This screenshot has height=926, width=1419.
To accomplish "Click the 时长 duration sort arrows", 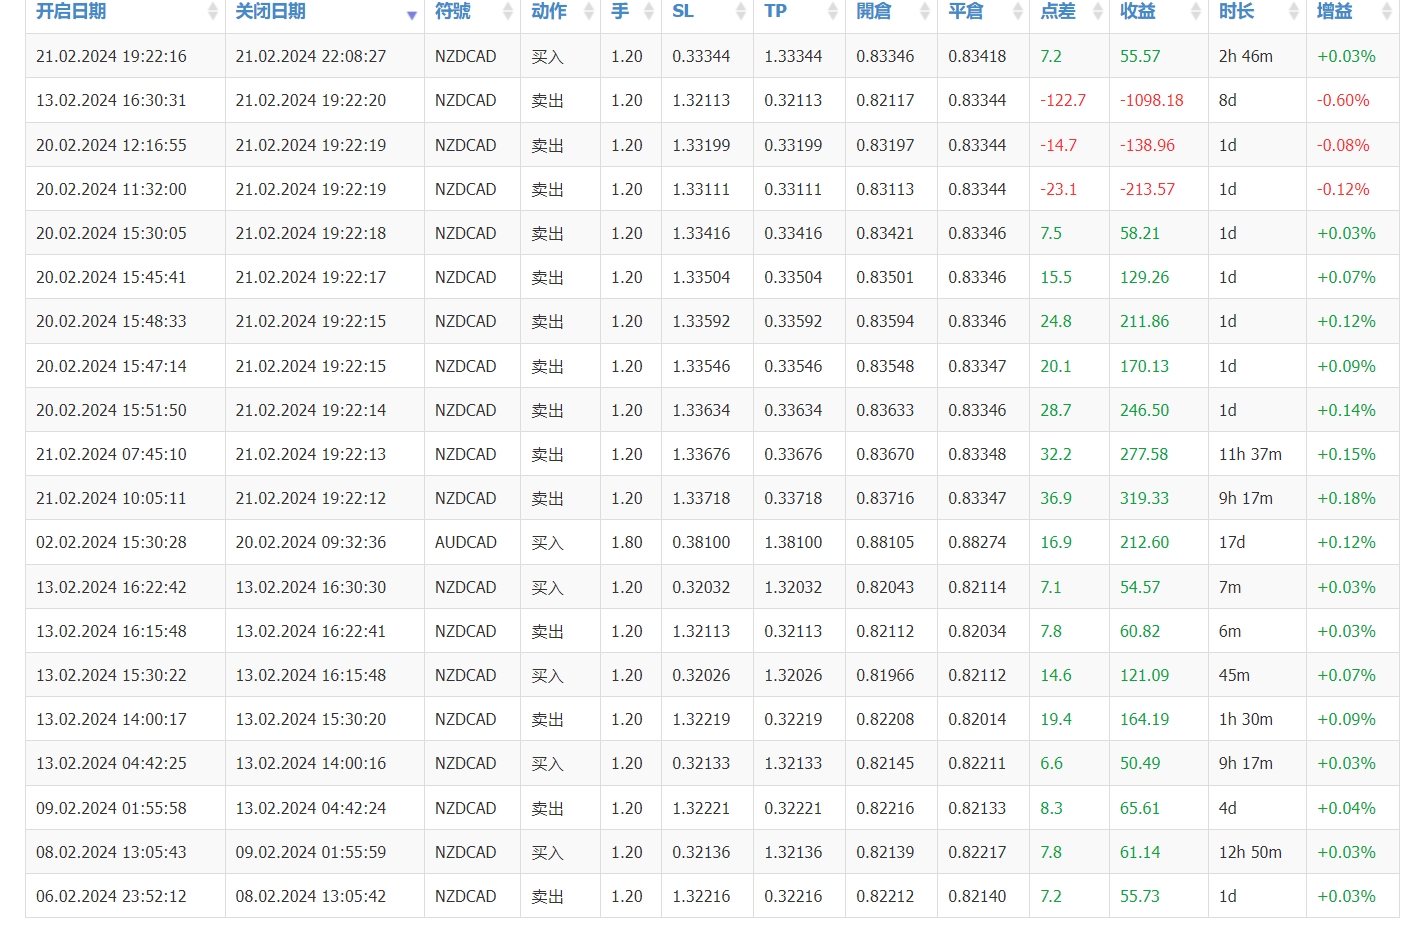I will (1294, 12).
